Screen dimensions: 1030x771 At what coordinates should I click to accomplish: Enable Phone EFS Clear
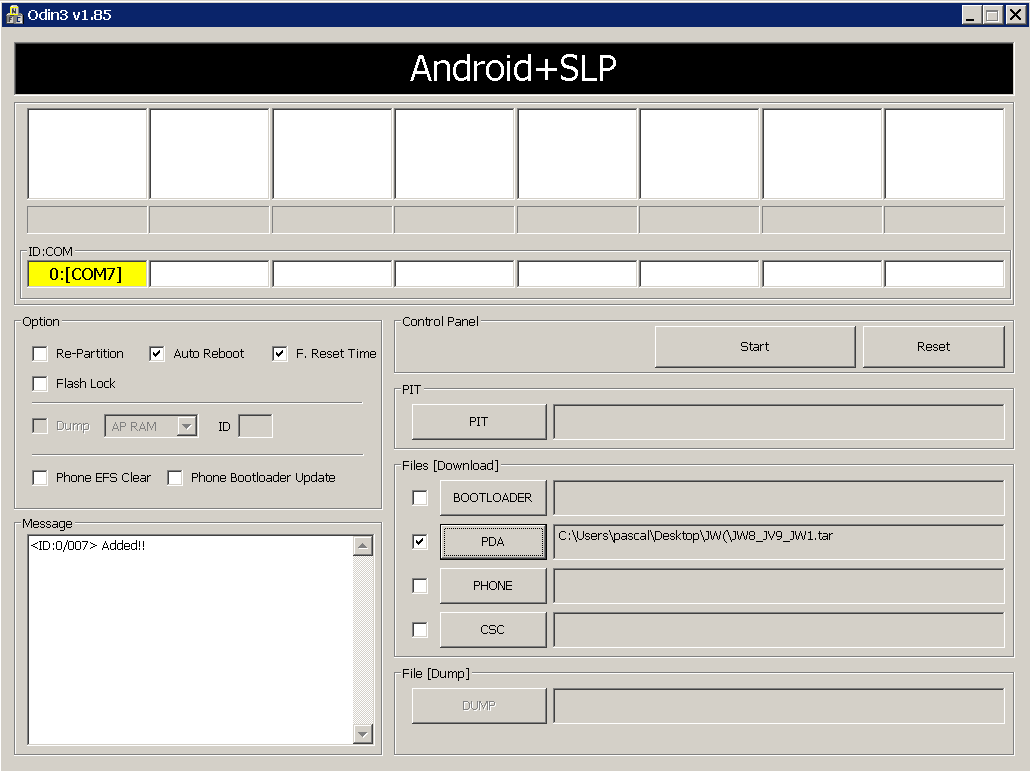click(40, 477)
